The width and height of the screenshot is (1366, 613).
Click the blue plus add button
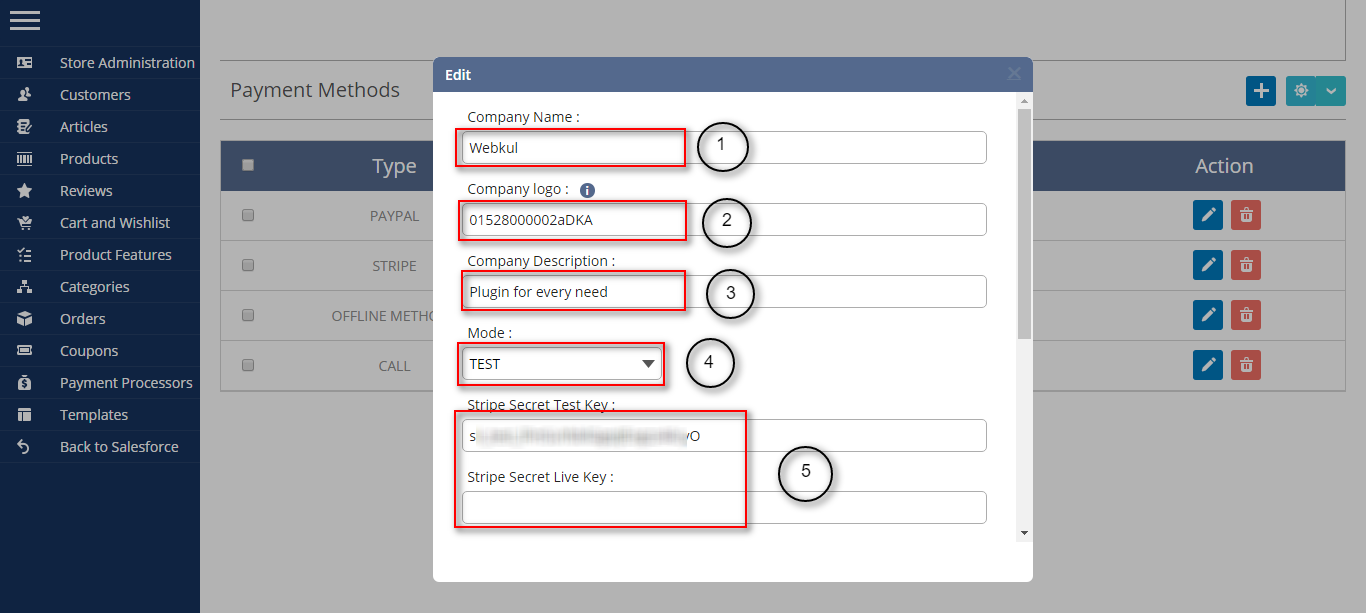coord(1261,90)
